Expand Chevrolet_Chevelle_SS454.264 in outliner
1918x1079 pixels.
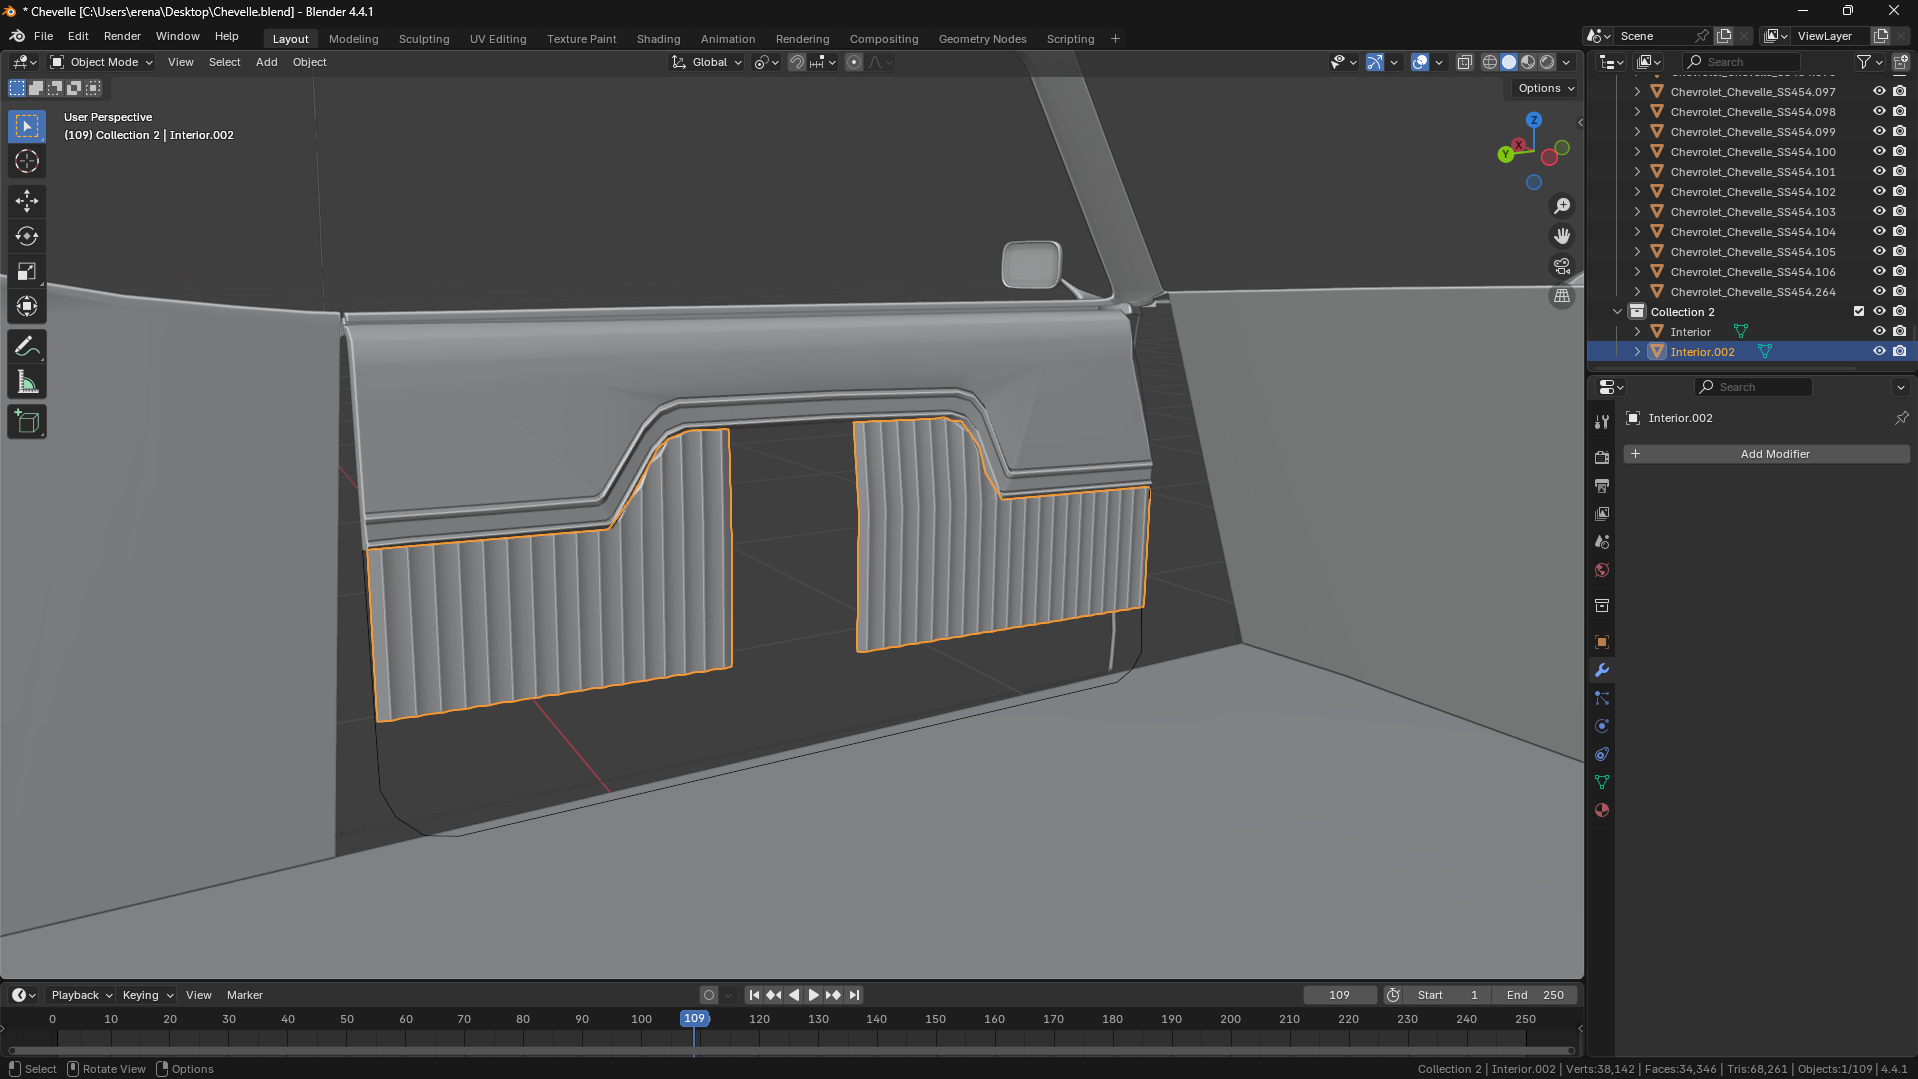1638,292
